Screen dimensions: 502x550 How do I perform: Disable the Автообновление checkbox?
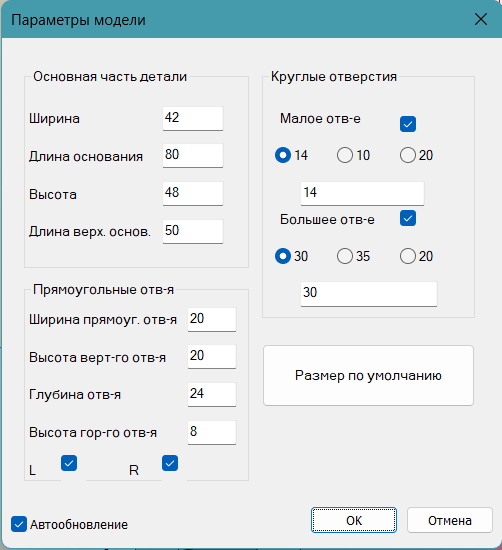(x=19, y=524)
